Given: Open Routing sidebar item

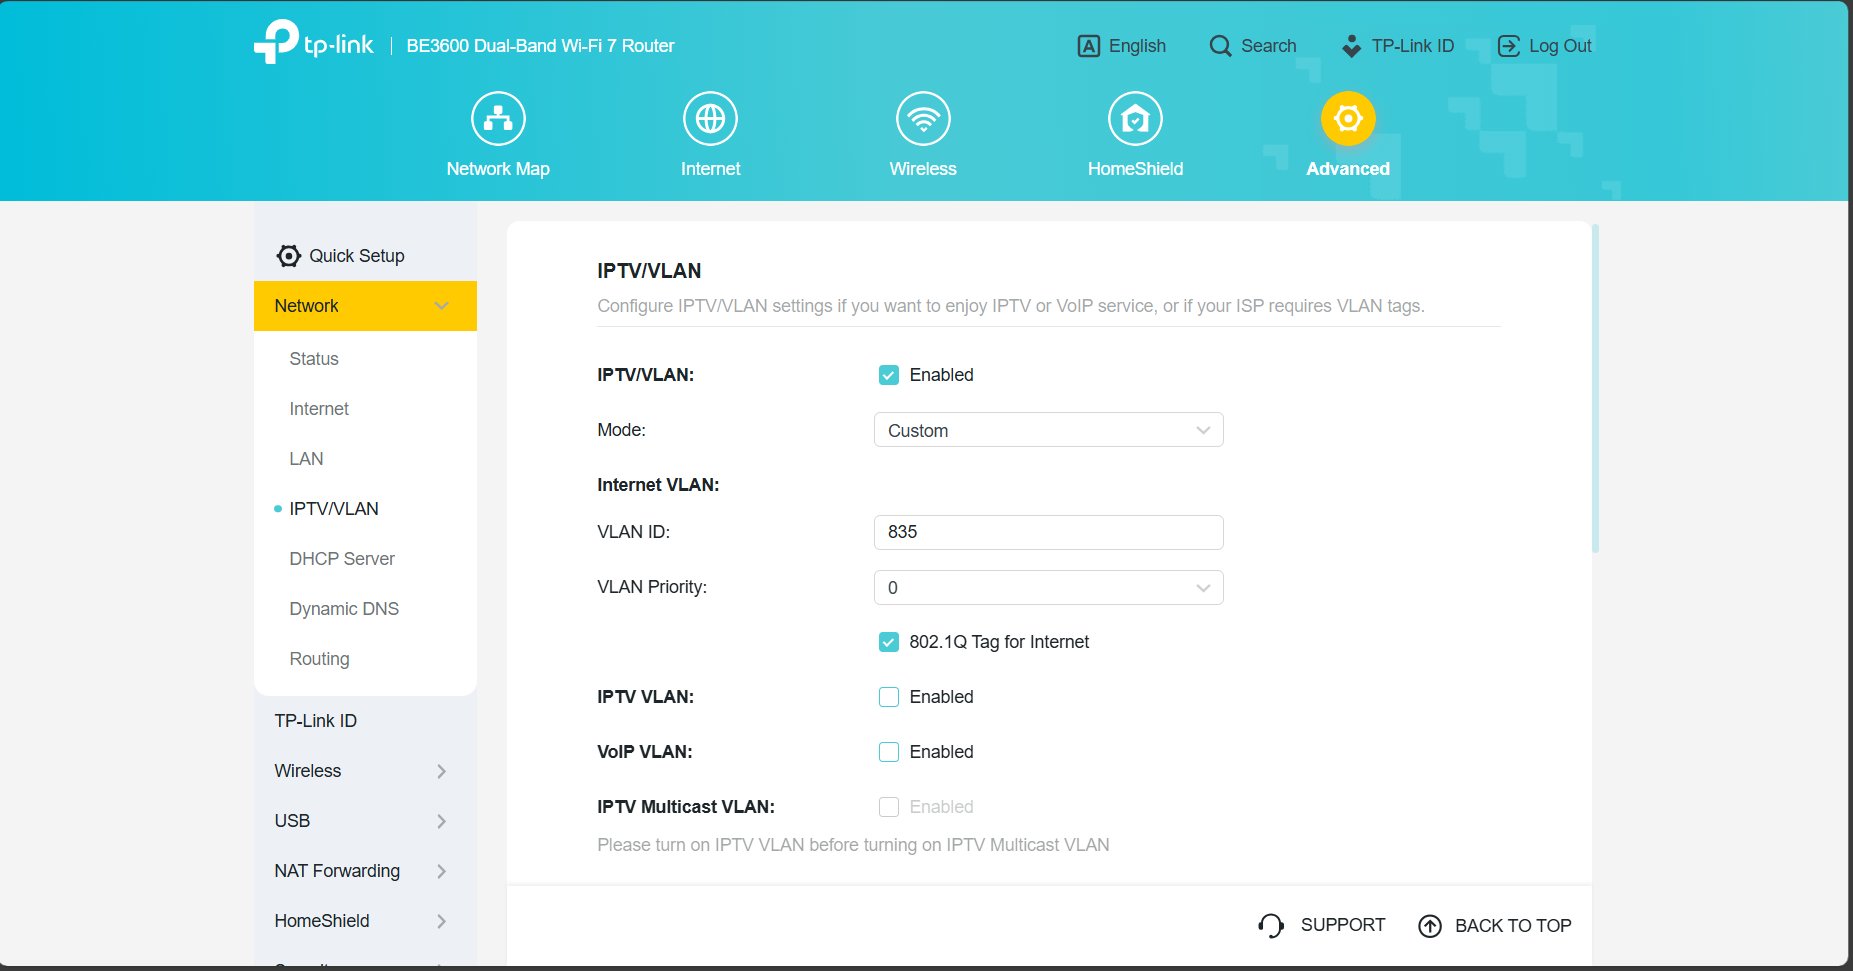Looking at the screenshot, I should point(319,659).
